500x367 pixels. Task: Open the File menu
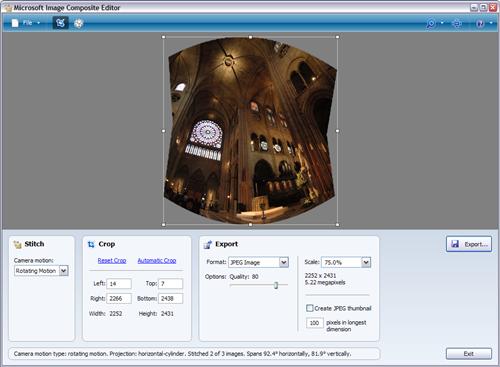(26, 23)
